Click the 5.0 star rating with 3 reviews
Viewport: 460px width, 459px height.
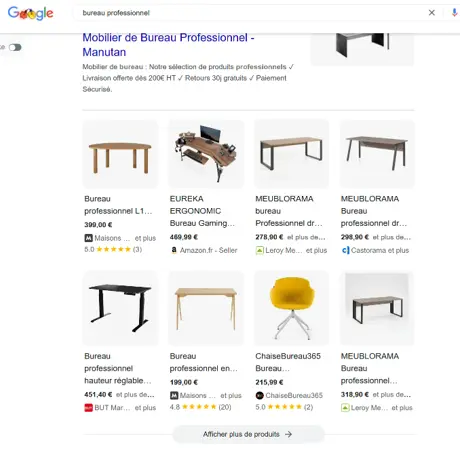113,249
